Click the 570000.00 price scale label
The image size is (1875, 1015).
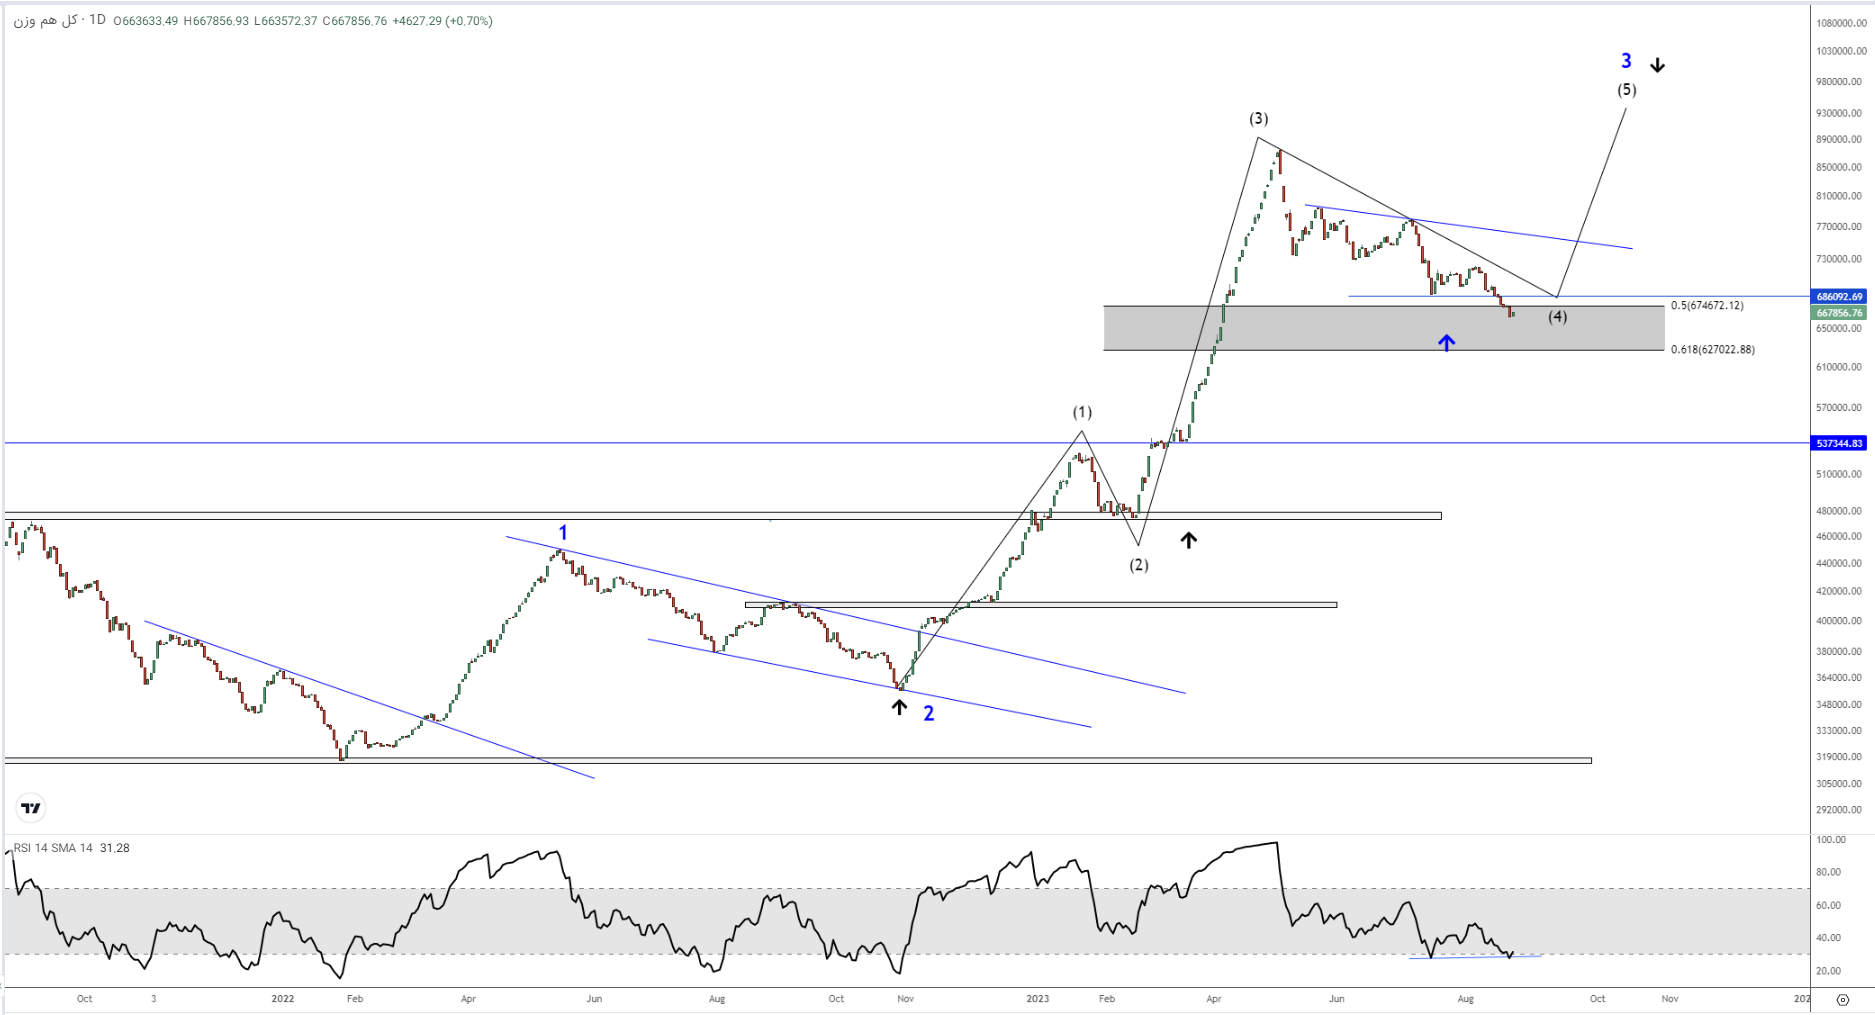[1839, 408]
